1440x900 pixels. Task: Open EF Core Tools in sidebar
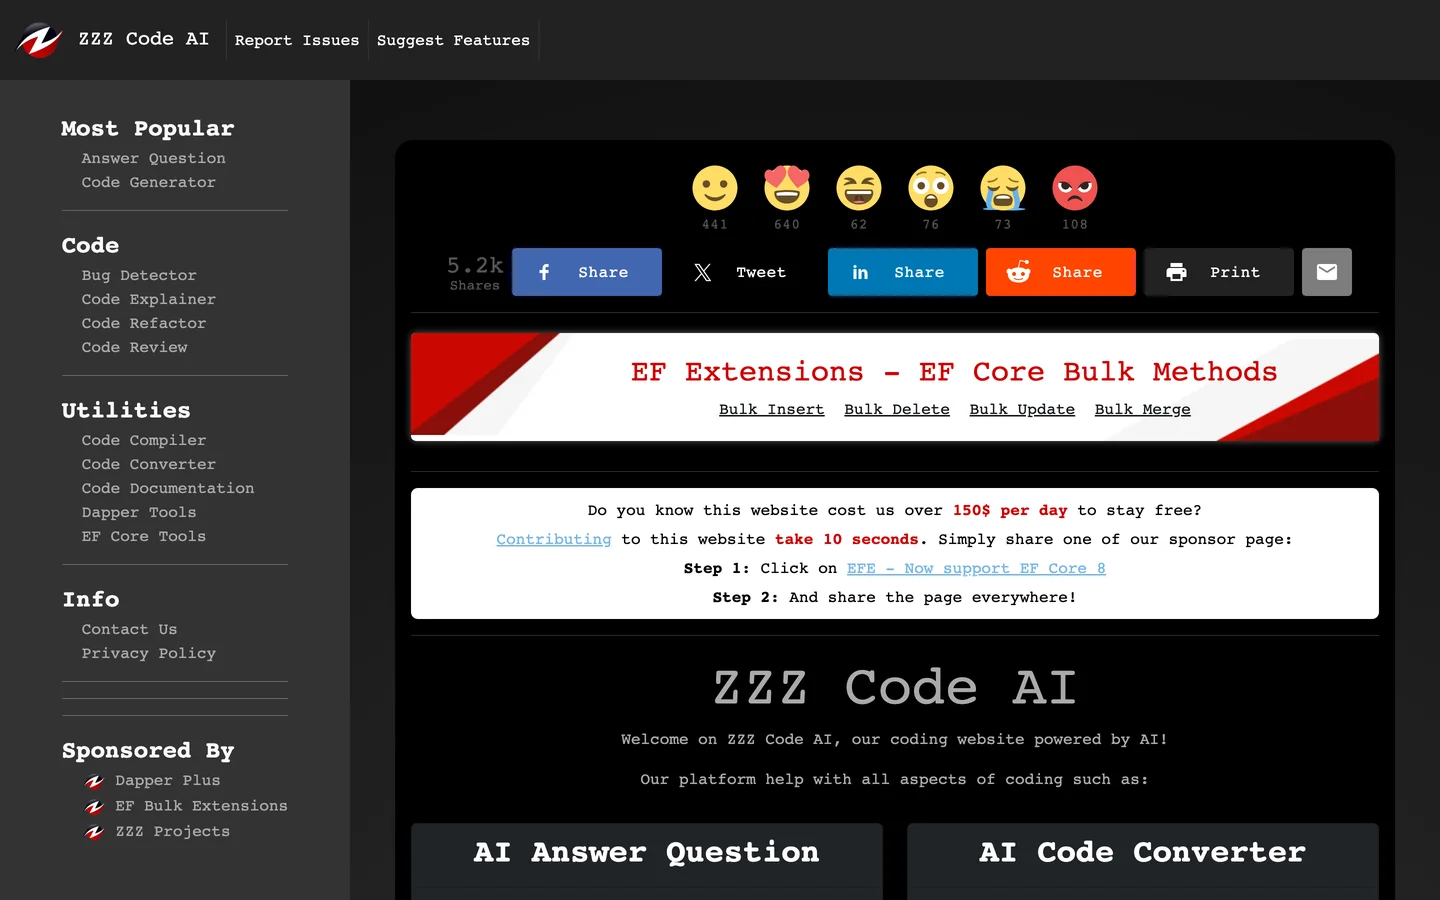144,536
